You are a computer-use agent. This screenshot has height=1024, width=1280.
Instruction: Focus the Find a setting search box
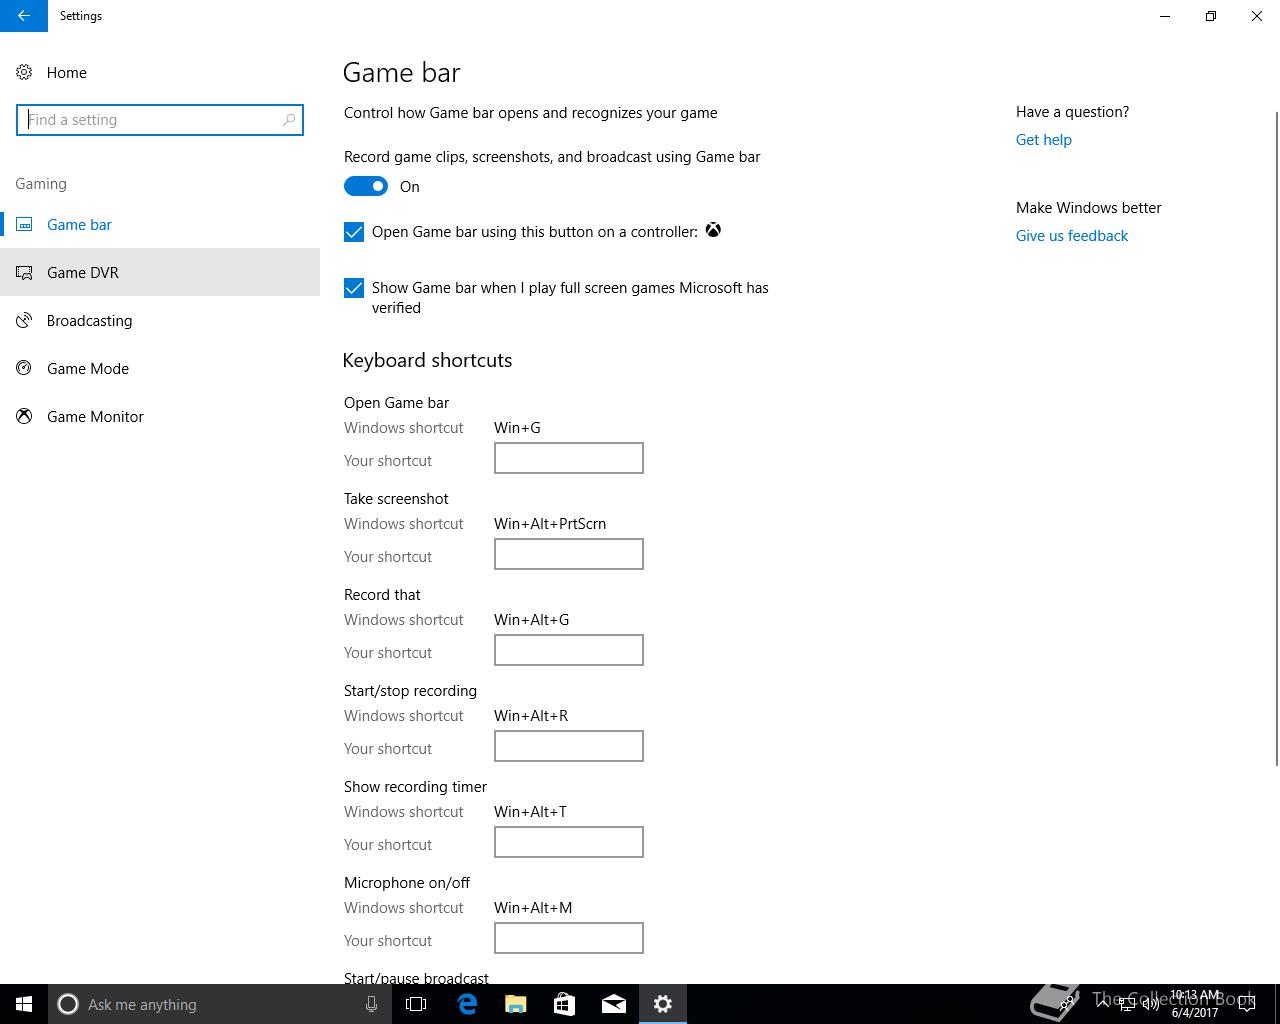click(x=160, y=120)
